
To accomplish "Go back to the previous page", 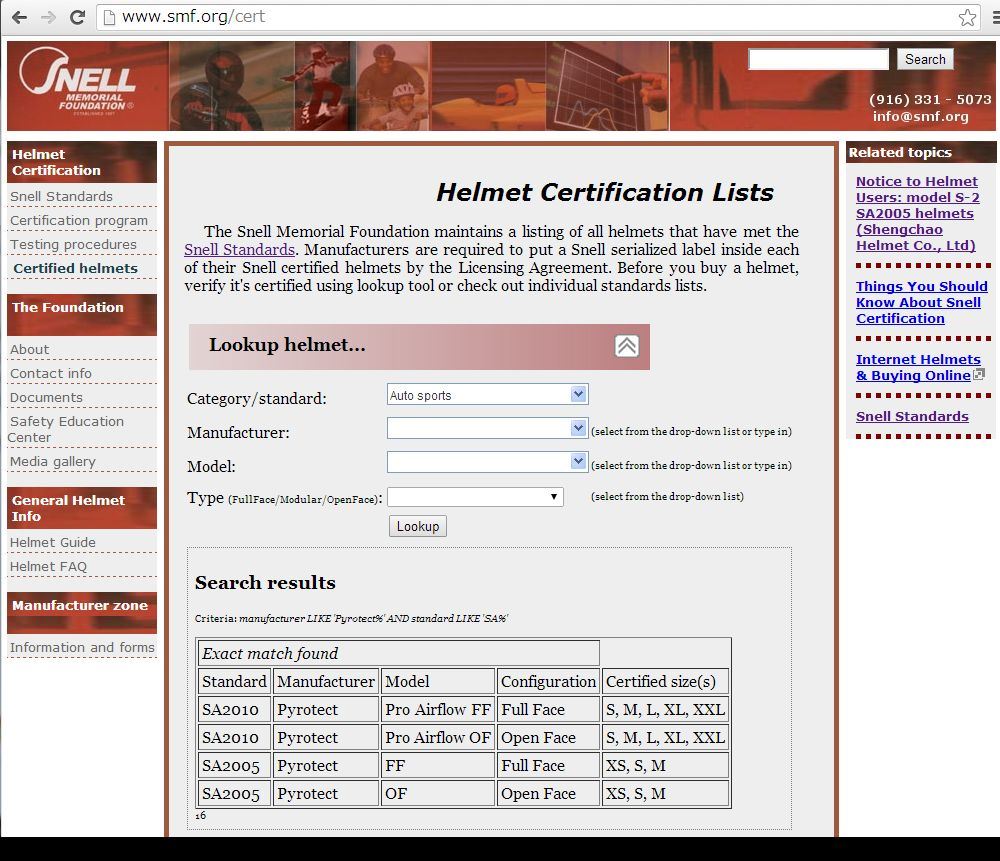I will 19,17.
